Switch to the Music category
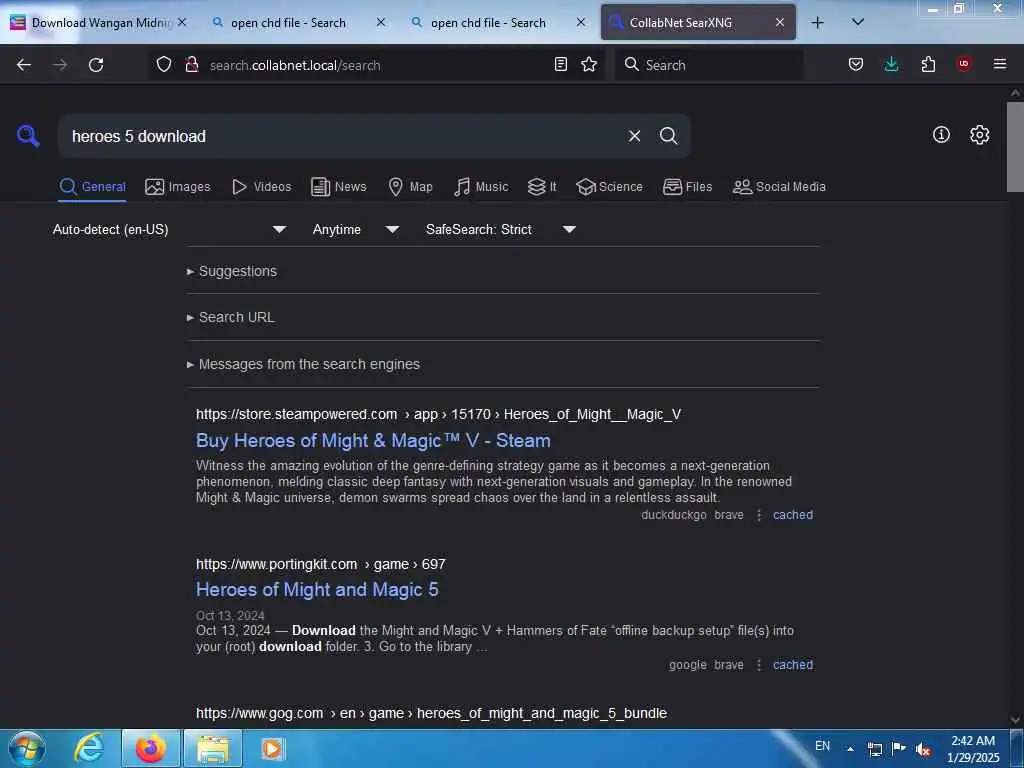 click(481, 187)
